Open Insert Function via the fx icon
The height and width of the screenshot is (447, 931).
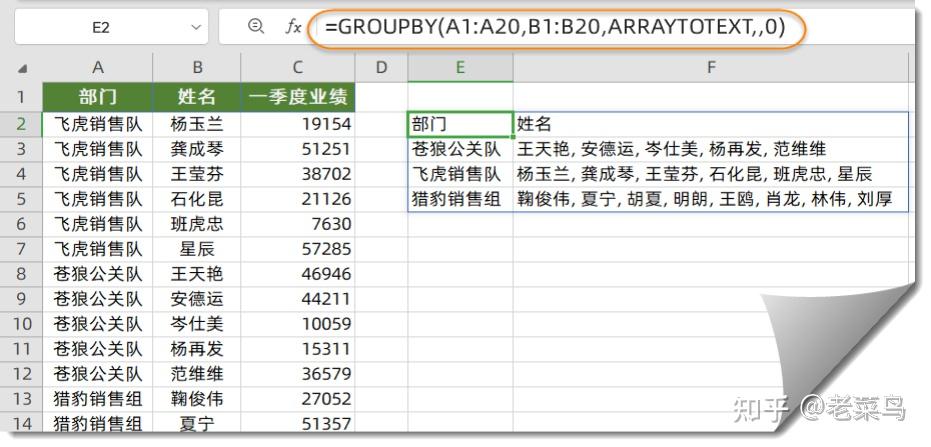point(293,27)
